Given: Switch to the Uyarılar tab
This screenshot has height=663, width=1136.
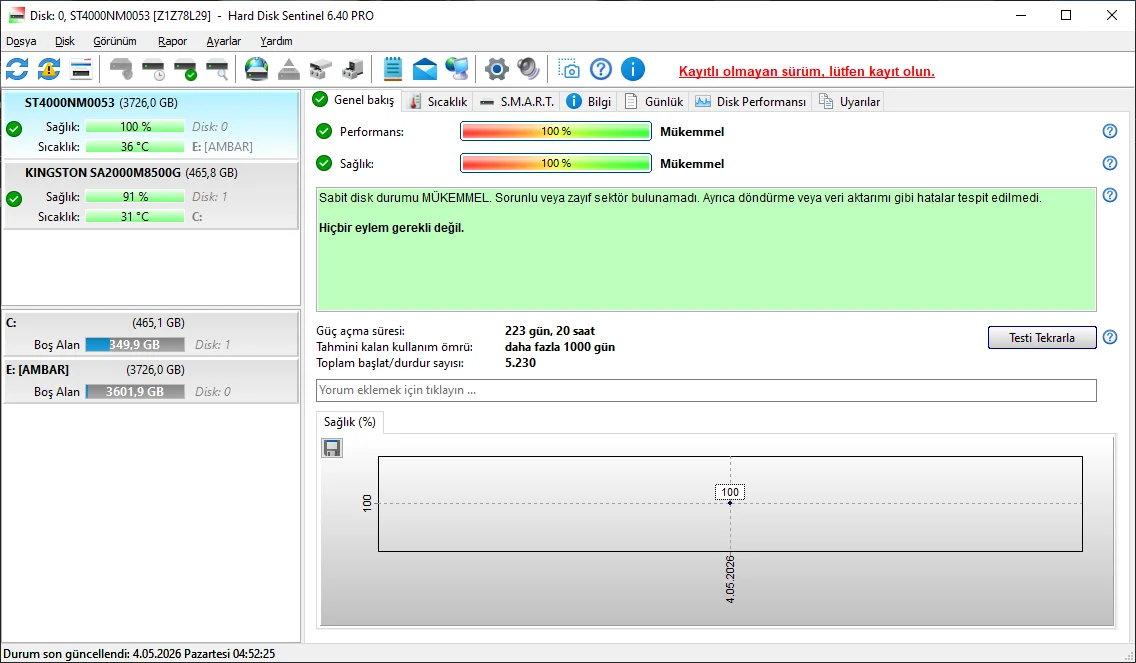Looking at the screenshot, I should tap(850, 101).
